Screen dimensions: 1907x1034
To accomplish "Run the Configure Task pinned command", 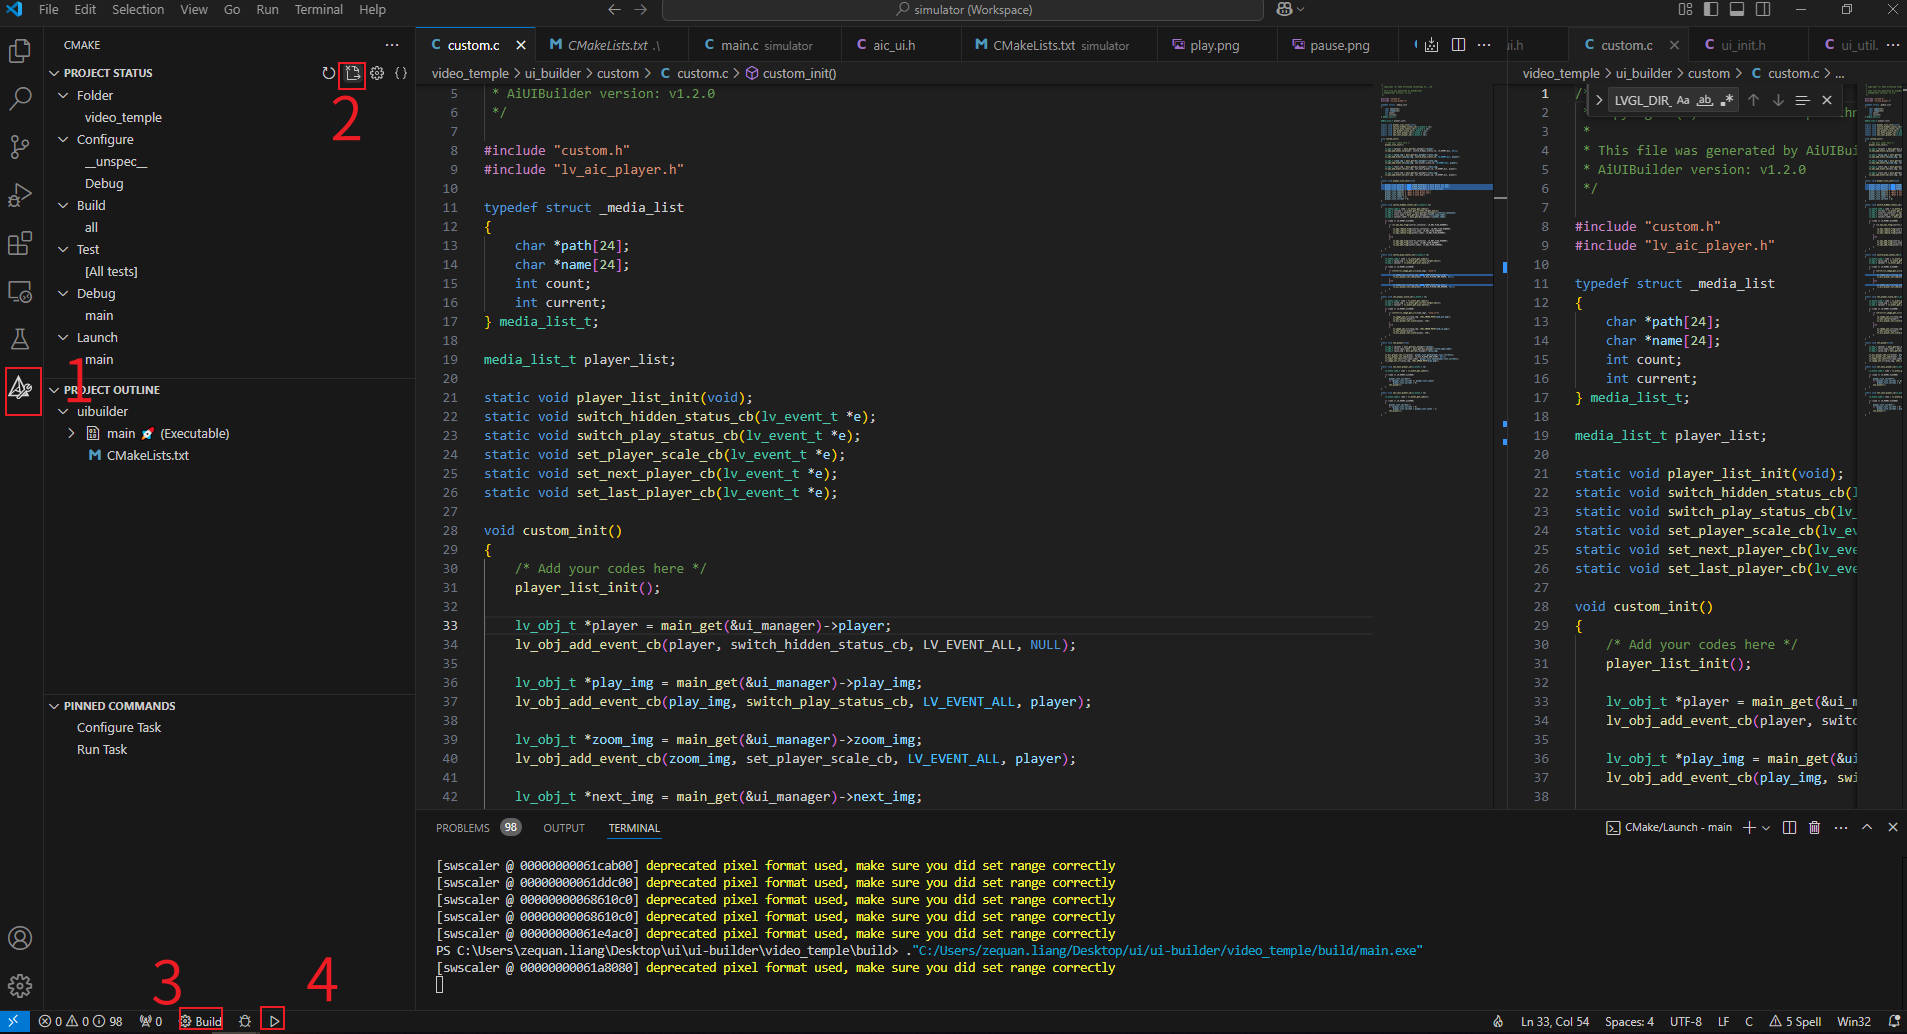I will (x=119, y=728).
